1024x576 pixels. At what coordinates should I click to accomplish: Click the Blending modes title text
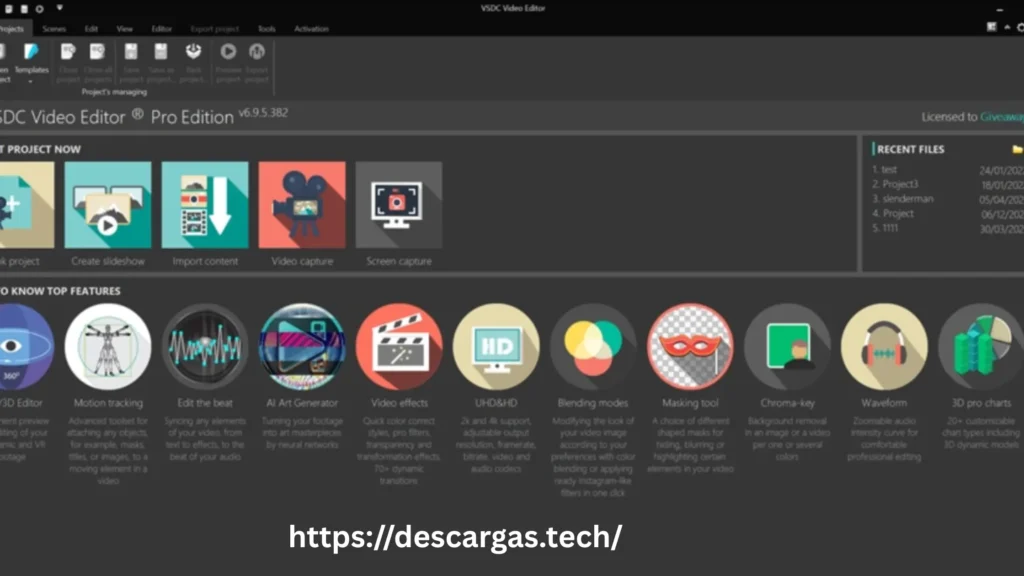593,403
